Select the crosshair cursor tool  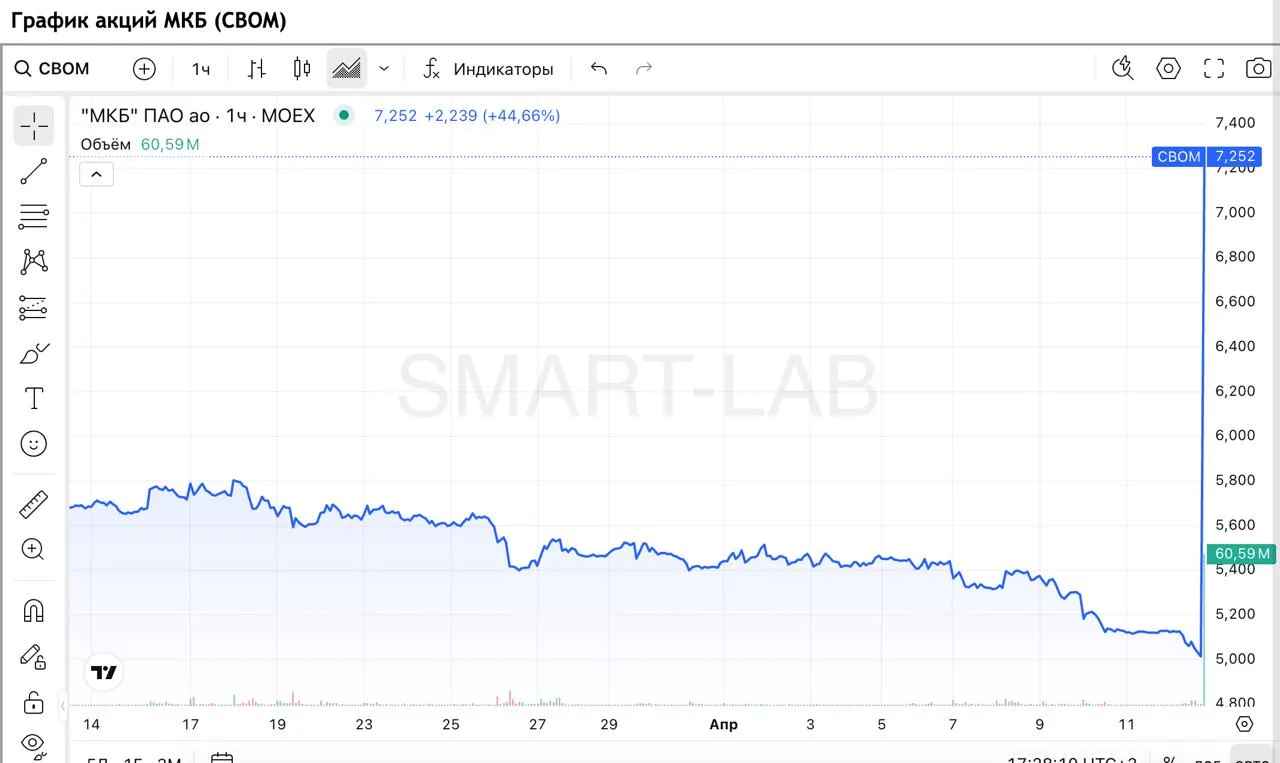[x=34, y=126]
